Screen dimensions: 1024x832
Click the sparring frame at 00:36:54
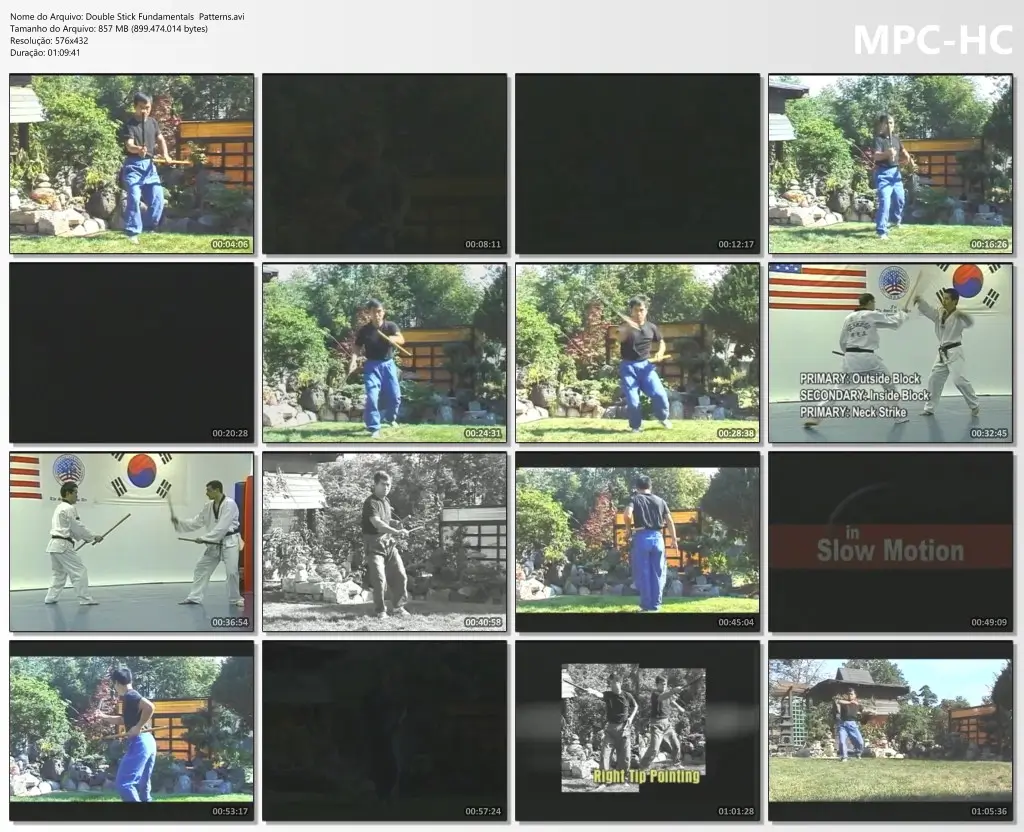(132, 541)
